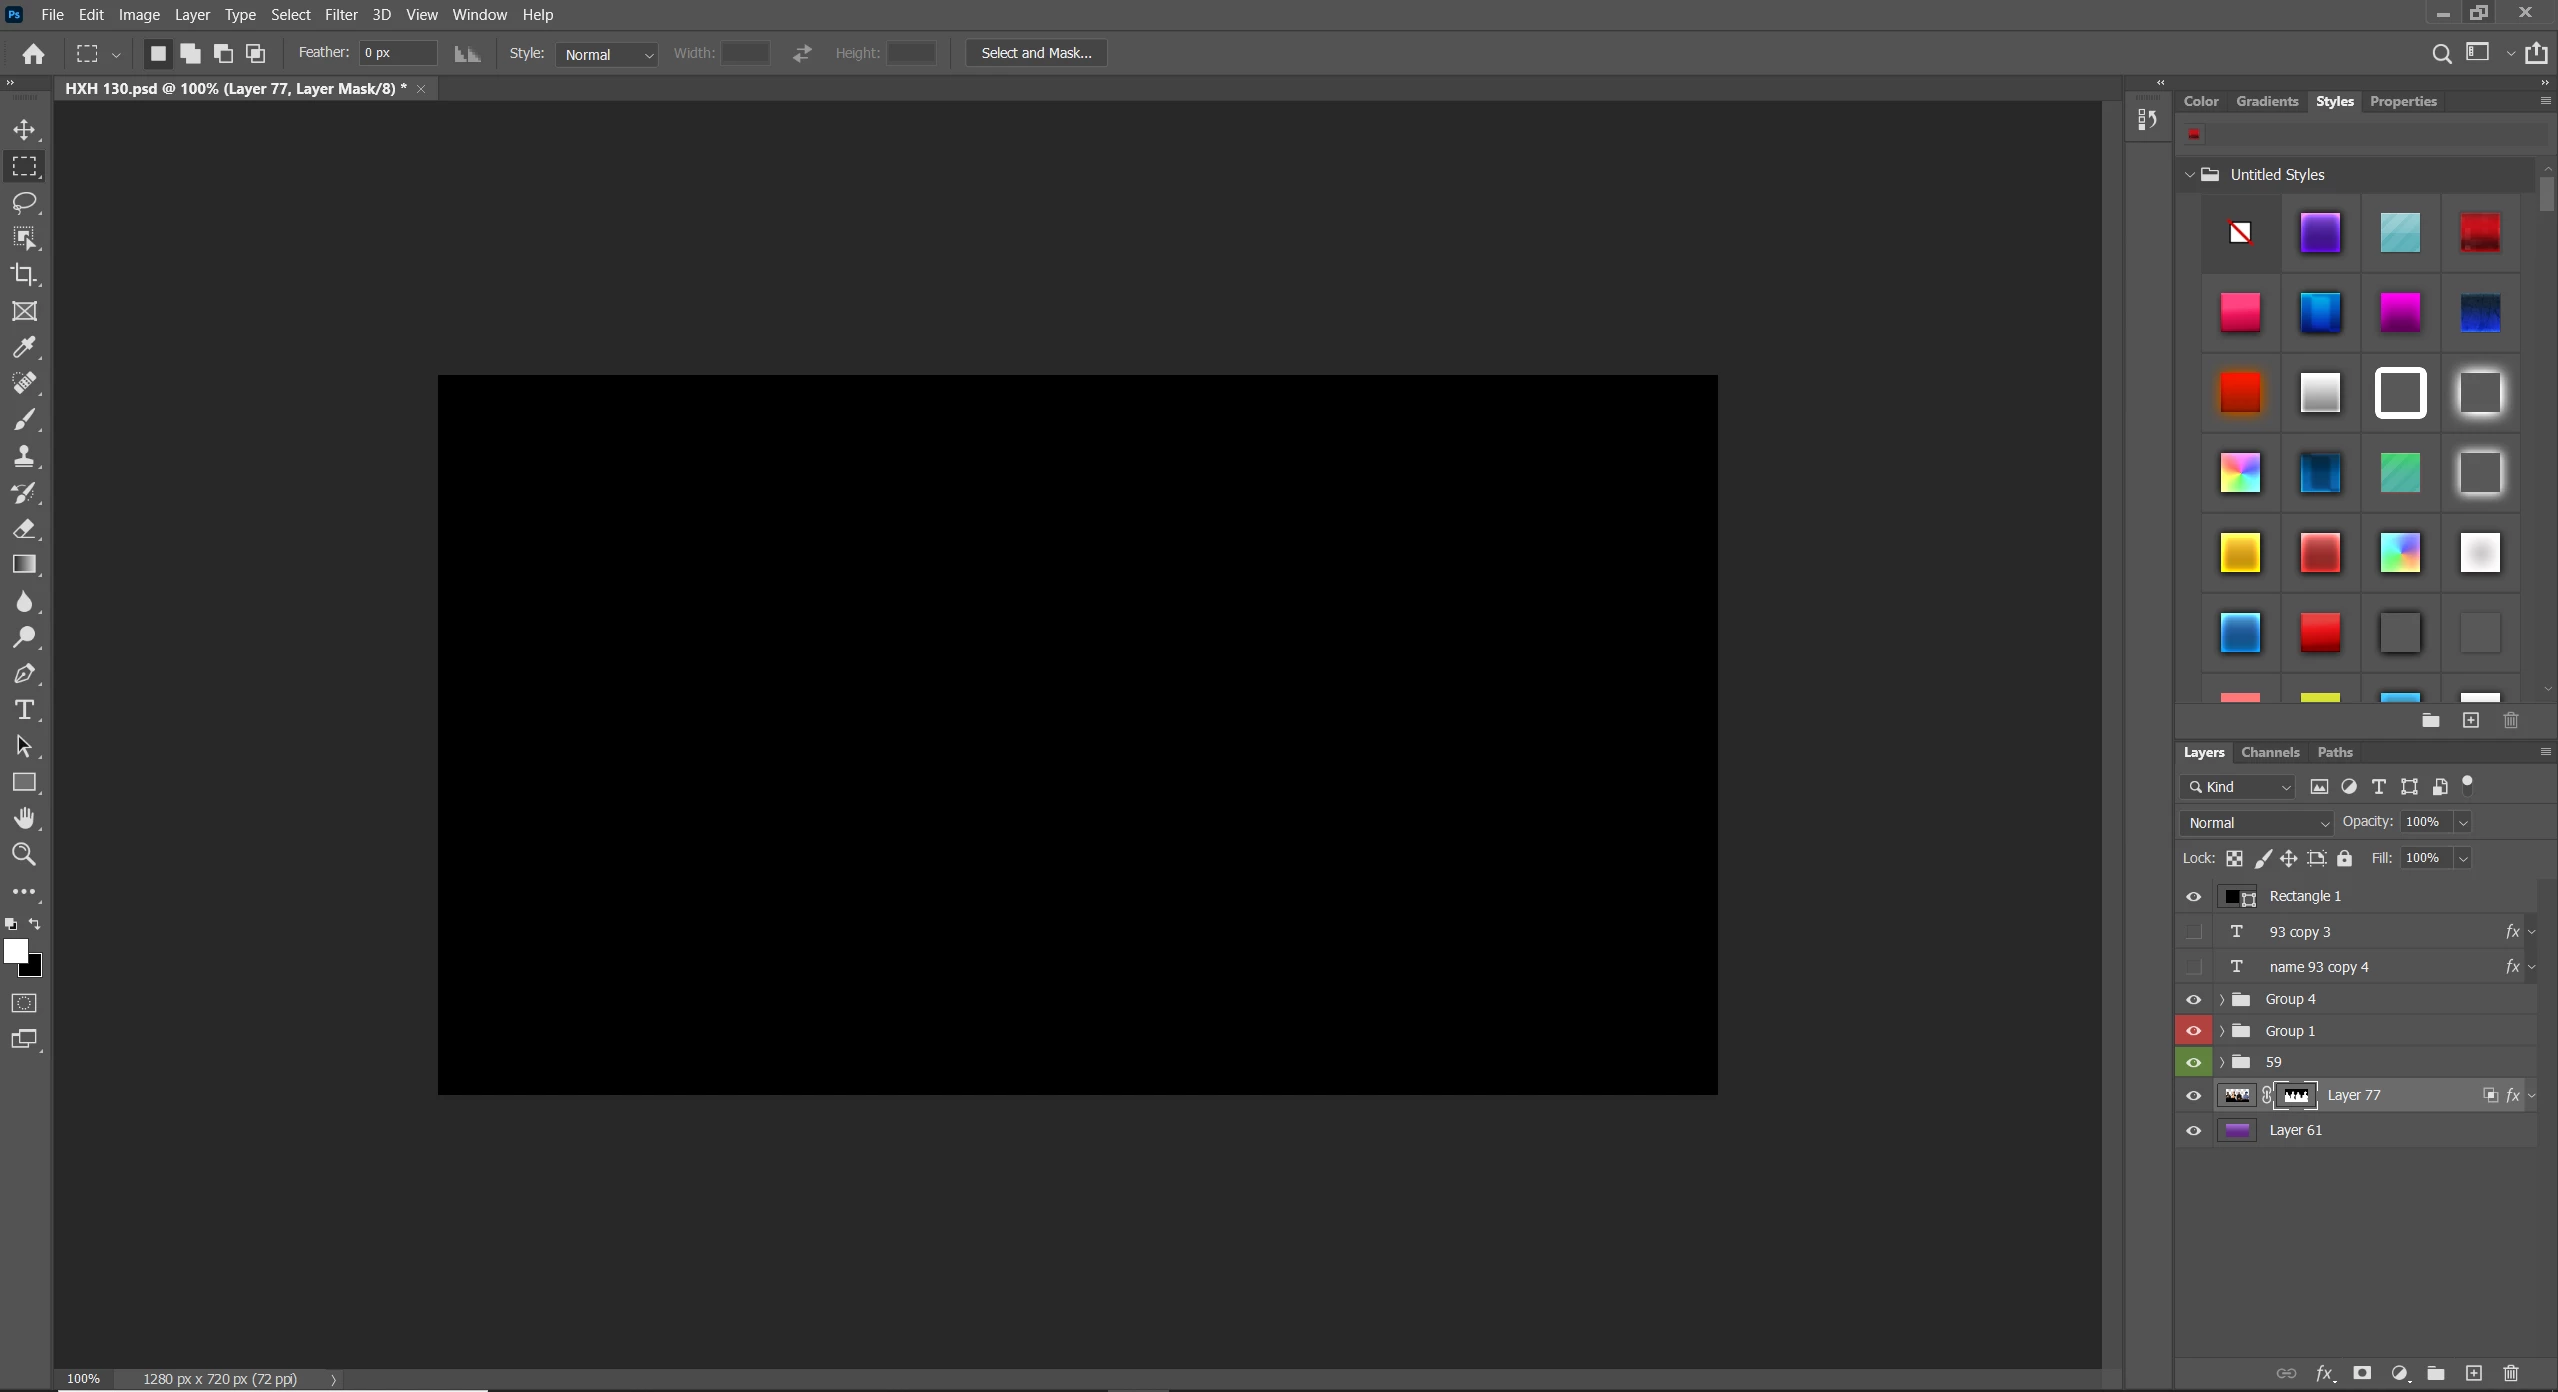Image resolution: width=2558 pixels, height=1392 pixels.
Task: Activate the Hand tool
Action: tap(24, 818)
